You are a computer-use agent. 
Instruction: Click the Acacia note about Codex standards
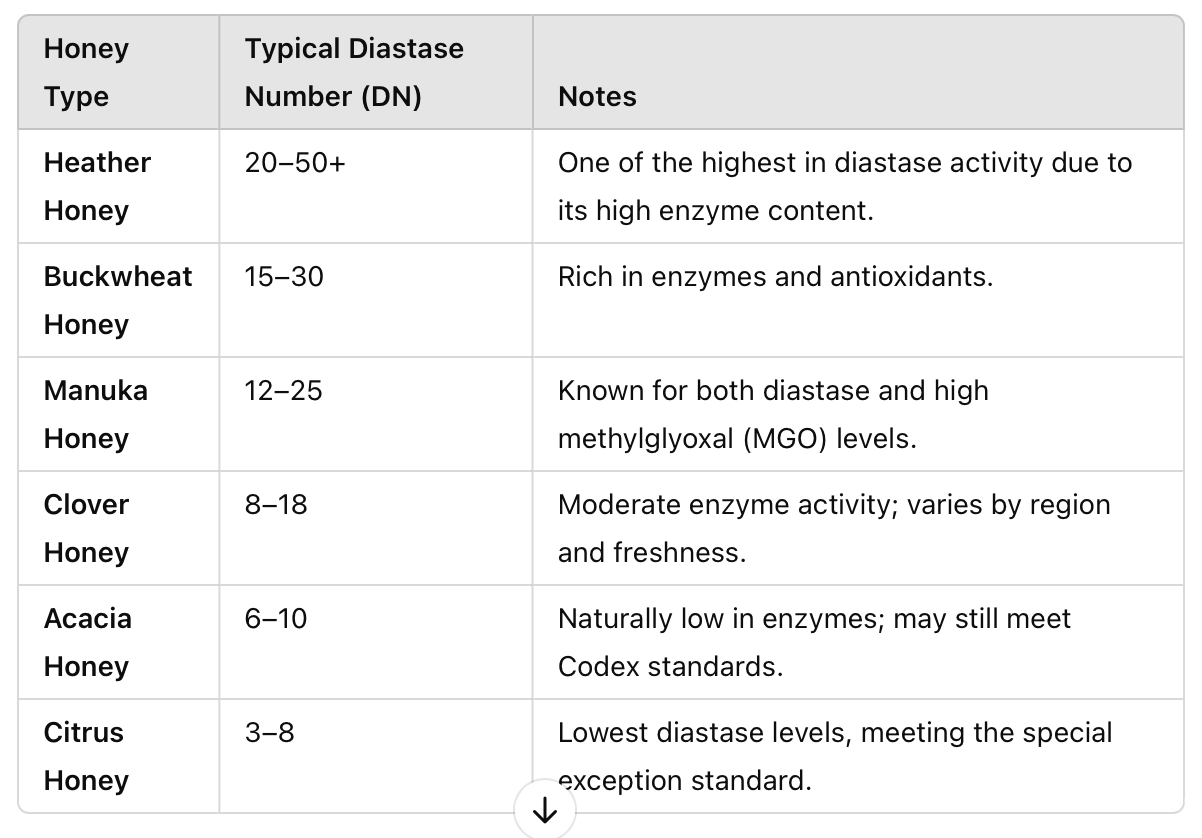[x=814, y=642]
